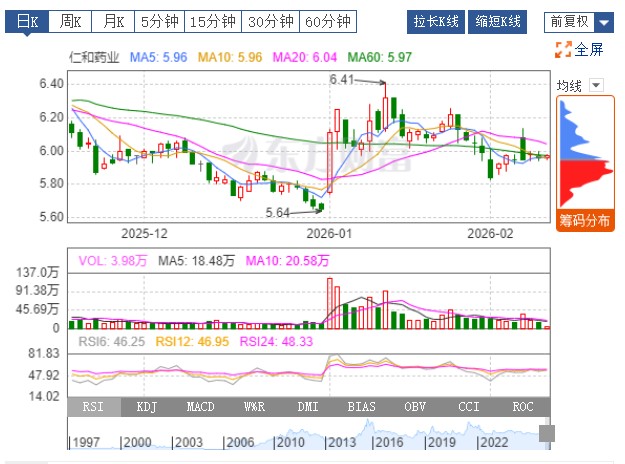Click the VOL: 3.98万 volume label
The height and width of the screenshot is (464, 625).
tap(113, 261)
